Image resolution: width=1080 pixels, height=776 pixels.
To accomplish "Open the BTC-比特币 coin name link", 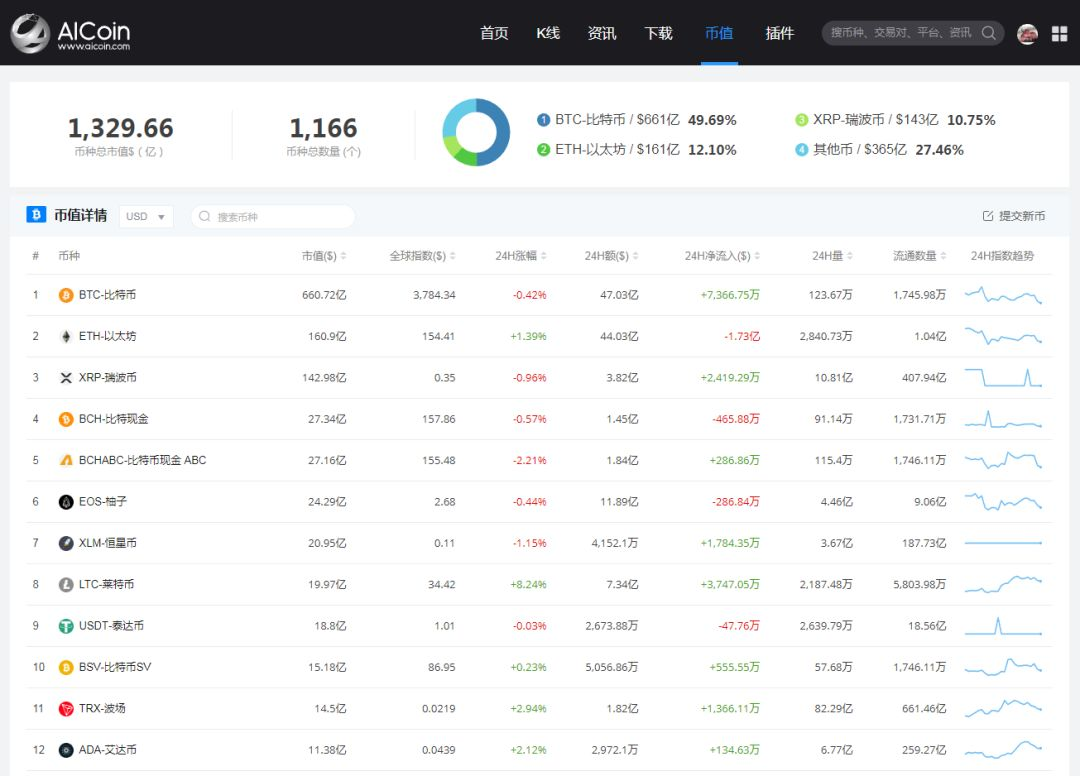I will pyautogui.click(x=107, y=295).
